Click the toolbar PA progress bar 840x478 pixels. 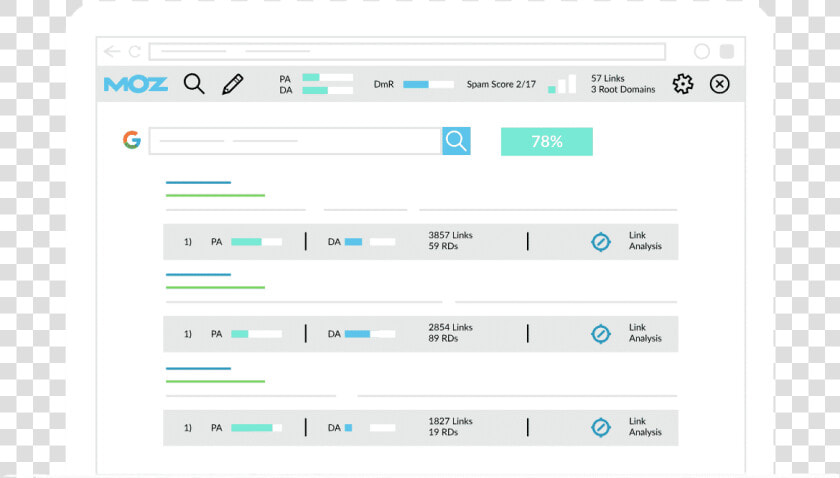[328, 78]
